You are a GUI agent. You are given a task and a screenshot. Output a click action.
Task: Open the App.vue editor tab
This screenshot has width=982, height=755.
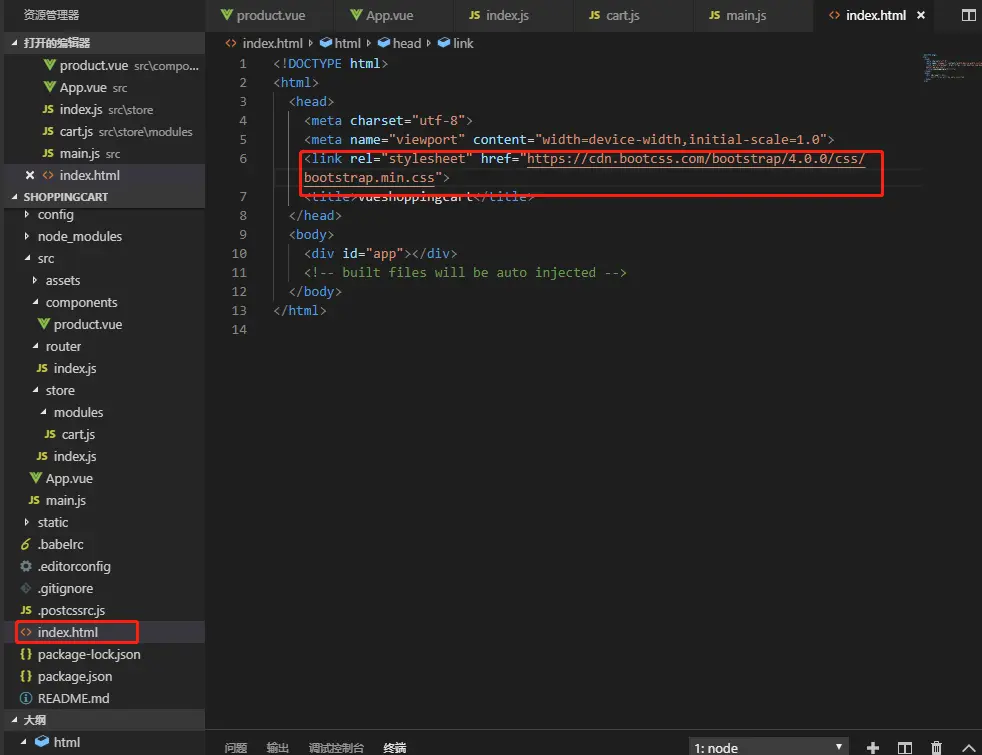(381, 15)
